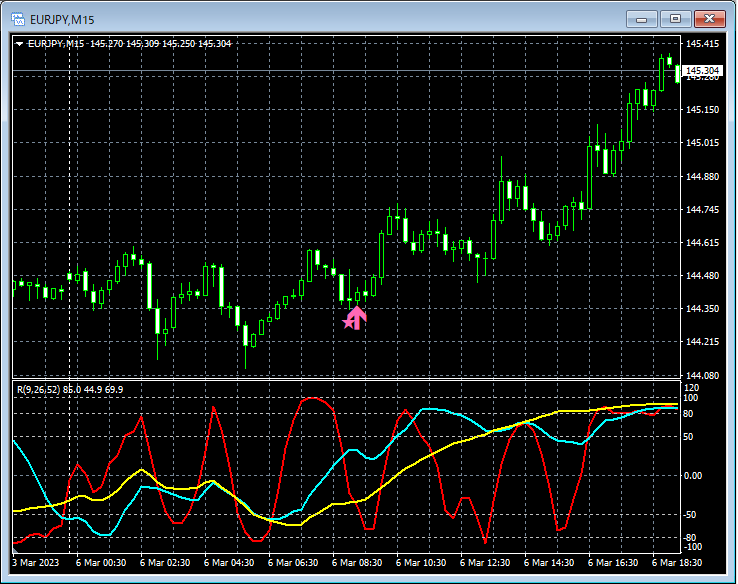Click the 6 Mar 06:30 time label

[x=293, y=563]
